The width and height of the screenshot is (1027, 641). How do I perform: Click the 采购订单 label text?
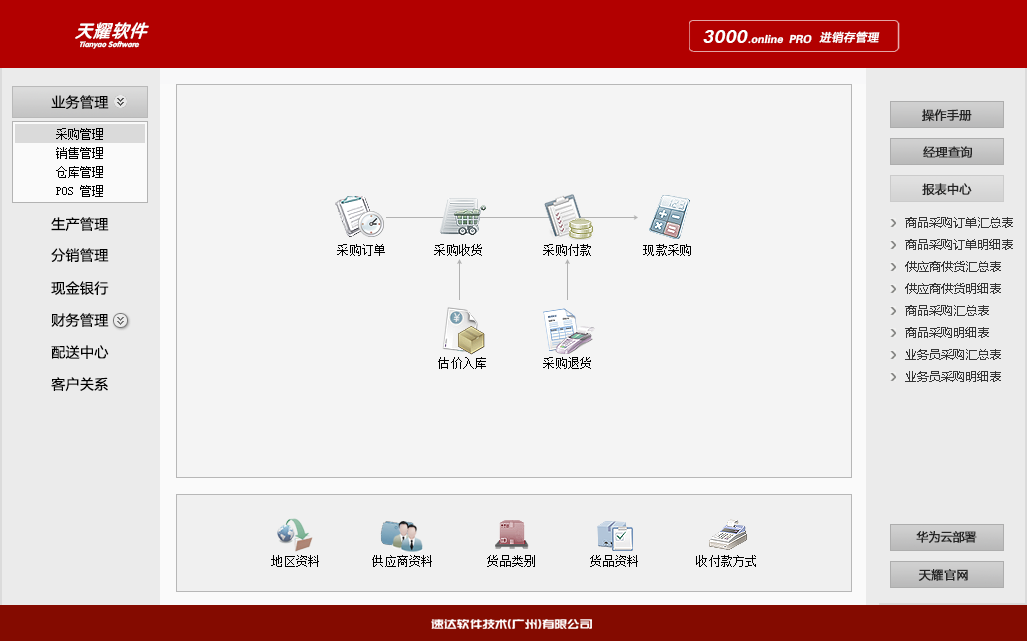coord(361,250)
